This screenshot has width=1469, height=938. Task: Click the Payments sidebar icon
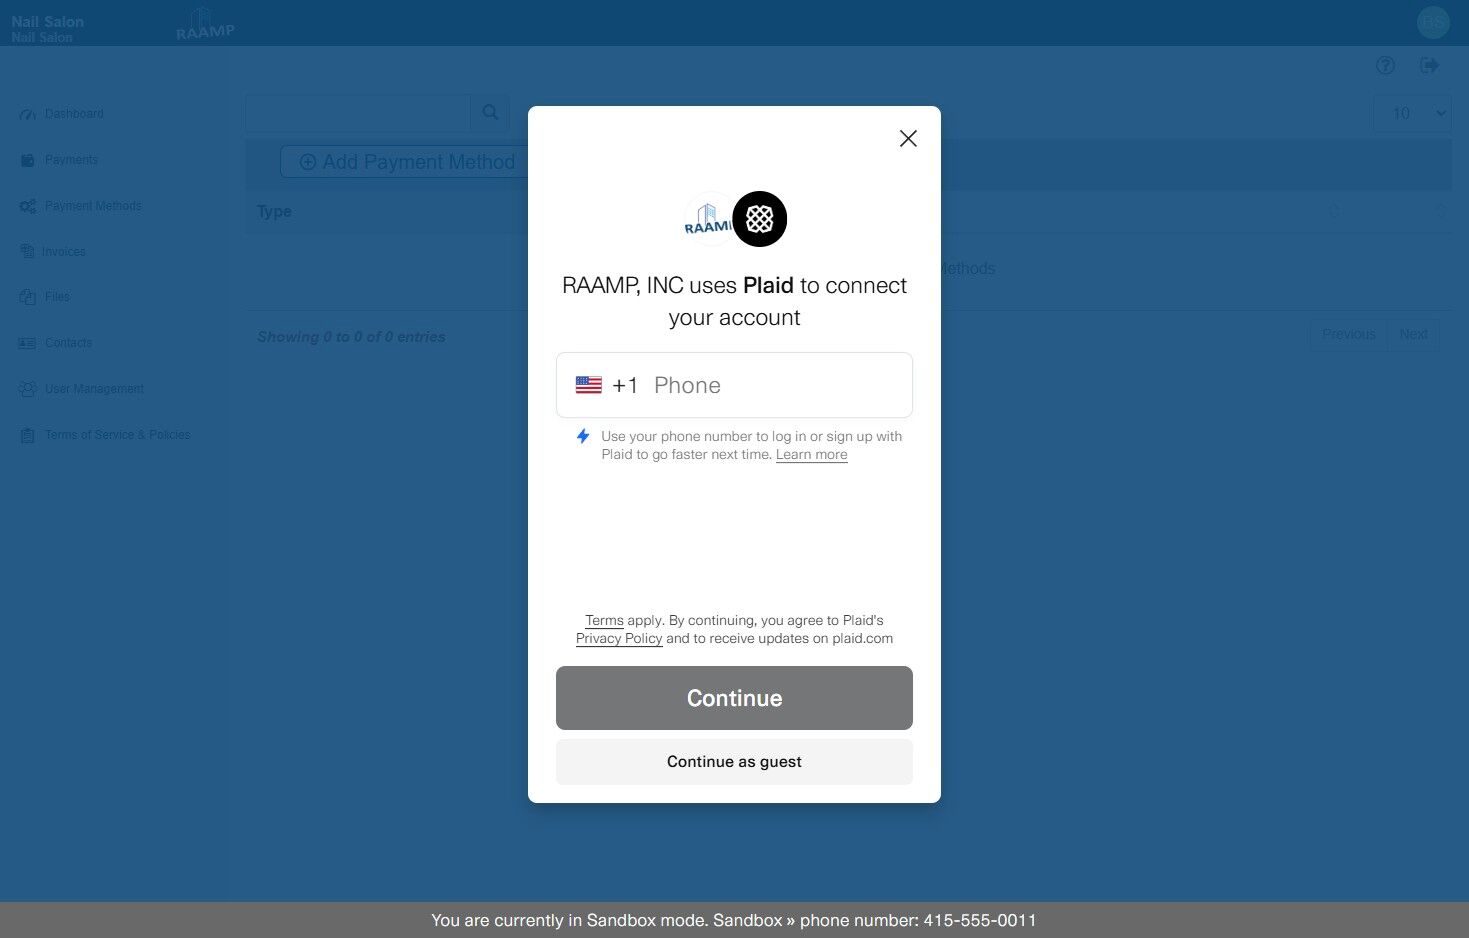27,160
